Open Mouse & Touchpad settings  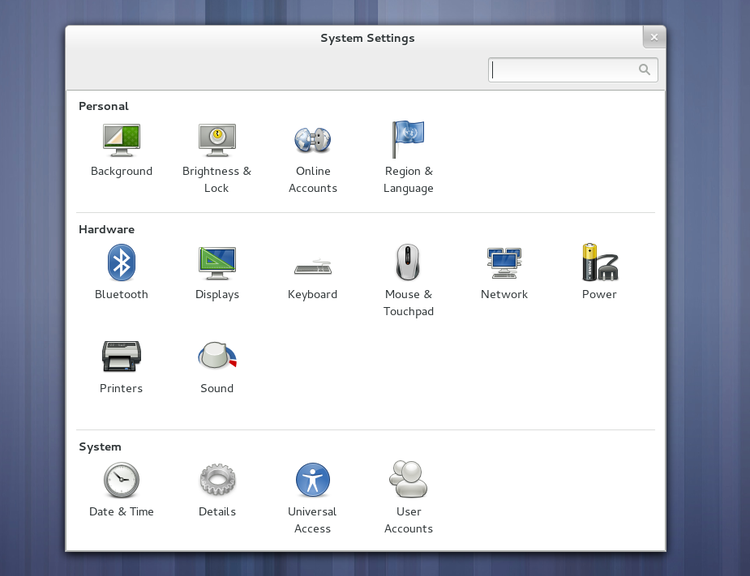click(x=408, y=264)
